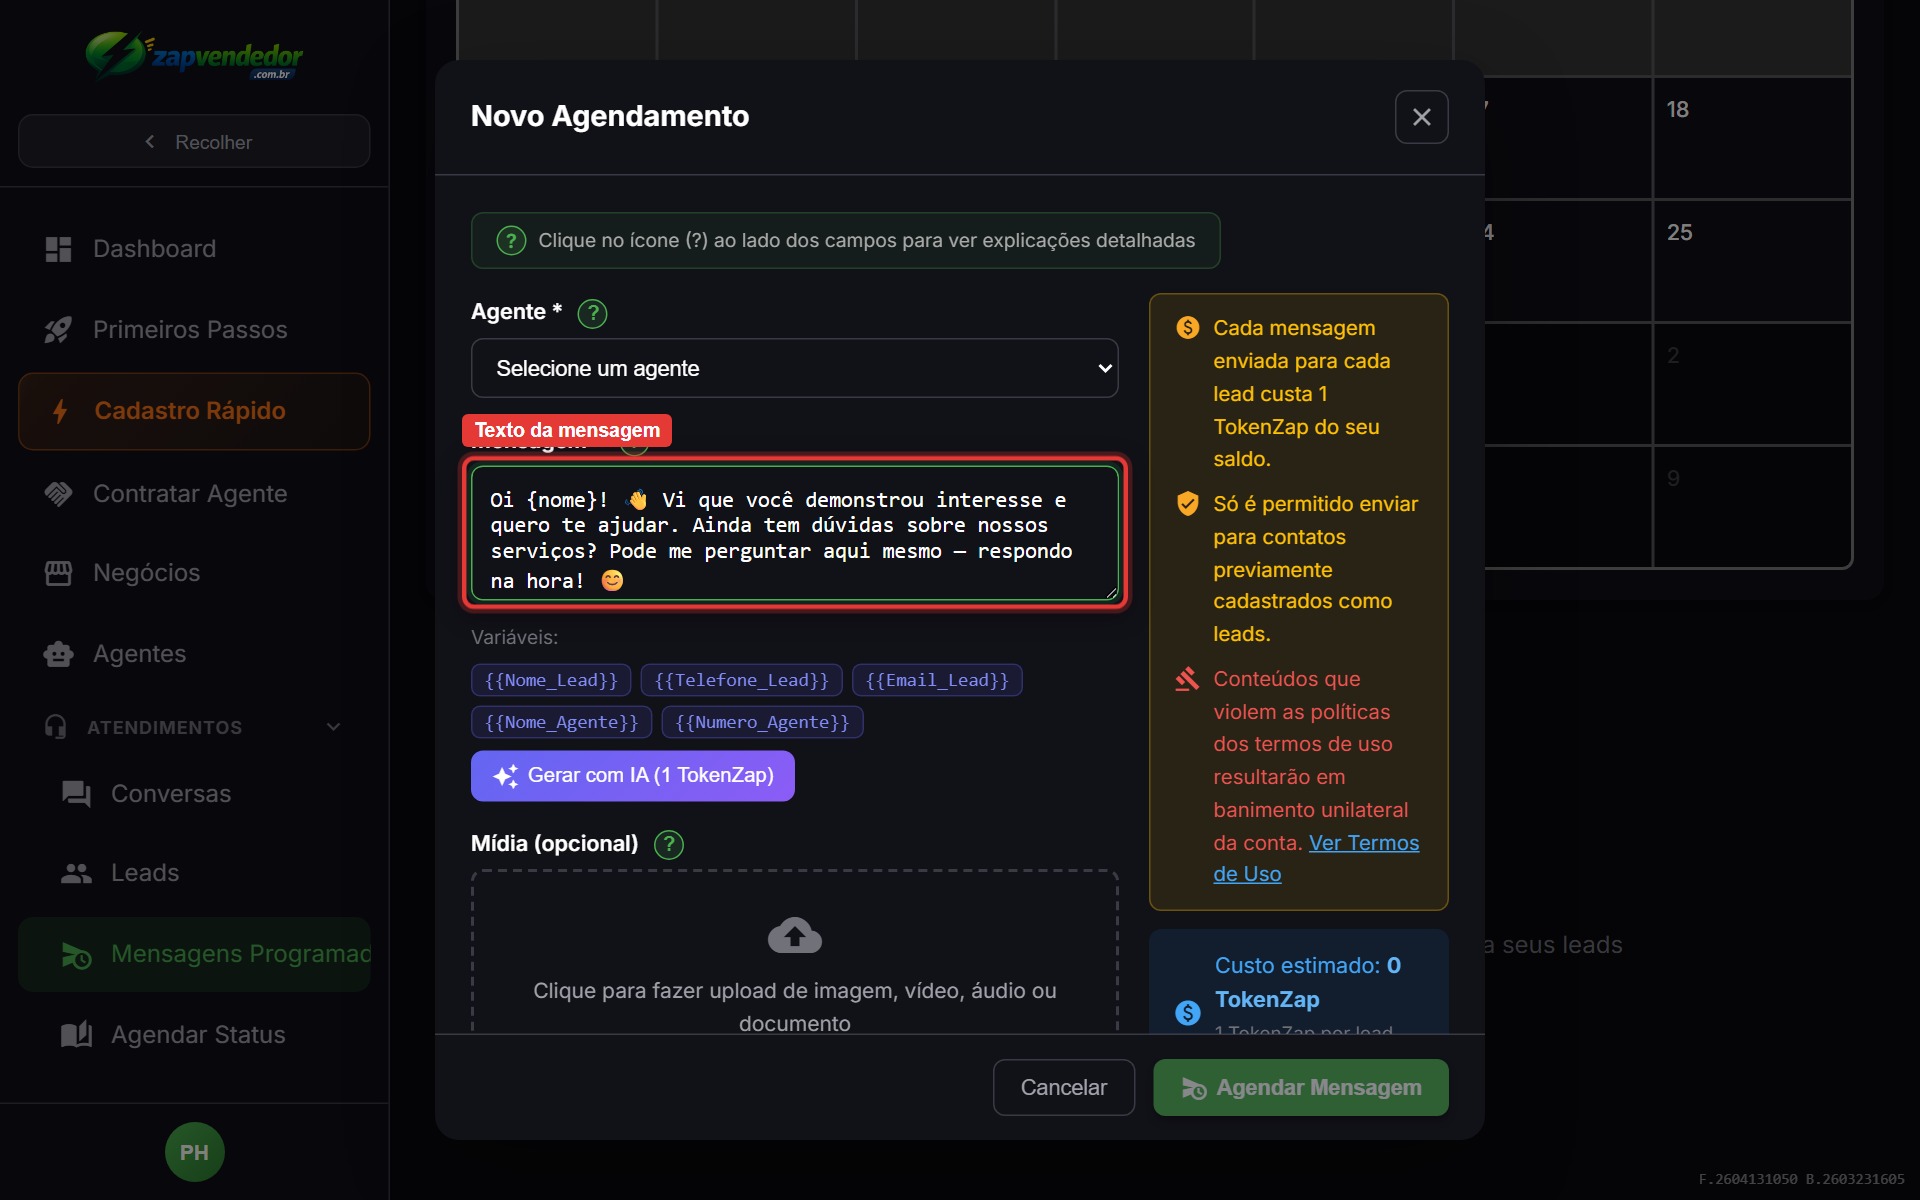The image size is (1920, 1200).
Task: Click the people icon next to Leads
Action: tap(75, 872)
